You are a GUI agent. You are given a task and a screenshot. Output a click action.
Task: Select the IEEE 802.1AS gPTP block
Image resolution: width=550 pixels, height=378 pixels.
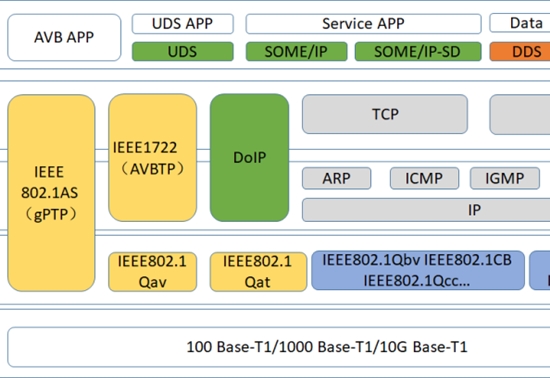tap(51, 193)
